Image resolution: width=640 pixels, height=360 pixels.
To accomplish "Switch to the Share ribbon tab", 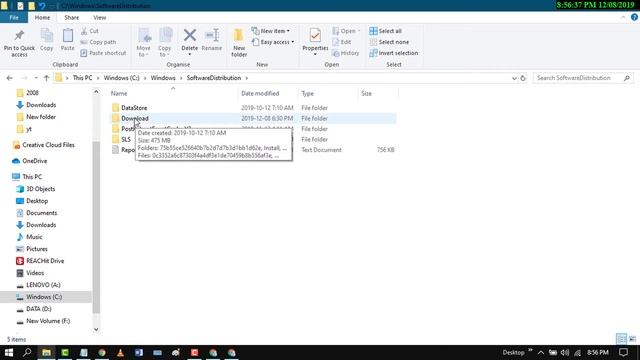I will 71,18.
